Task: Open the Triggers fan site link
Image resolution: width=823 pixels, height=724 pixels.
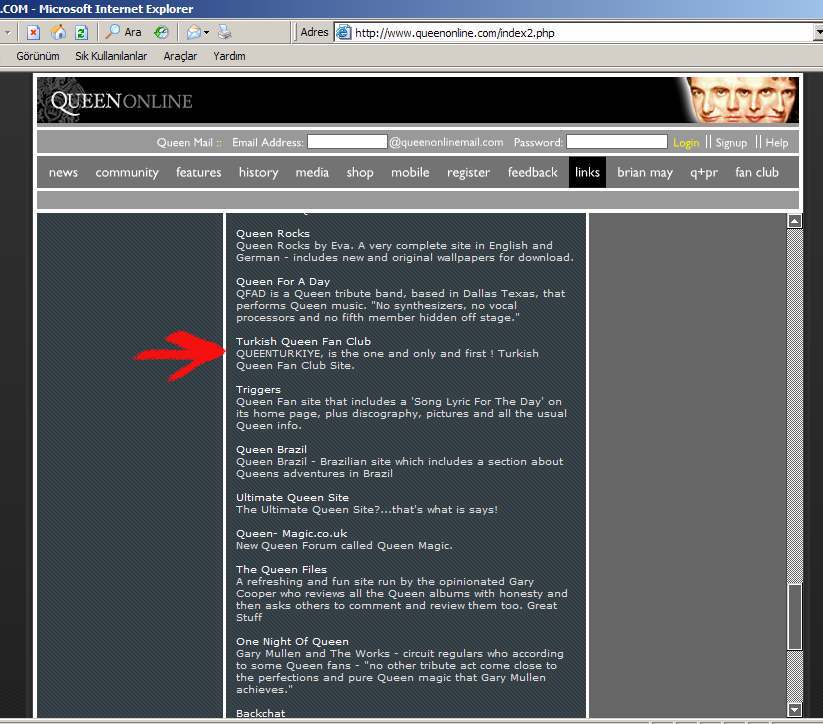Action: [x=258, y=390]
